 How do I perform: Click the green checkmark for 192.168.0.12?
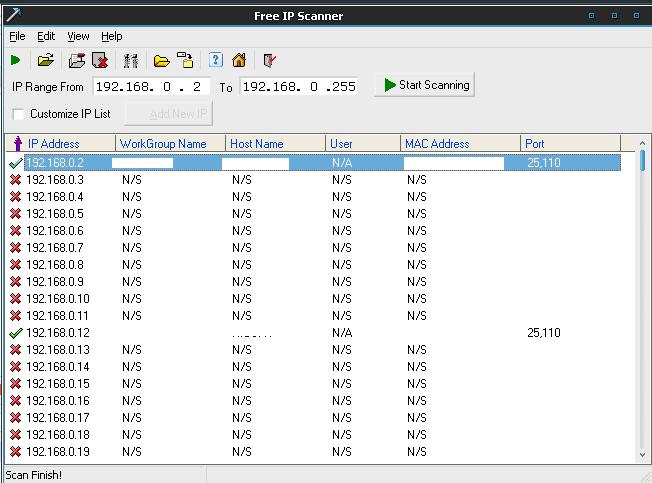click(15, 333)
